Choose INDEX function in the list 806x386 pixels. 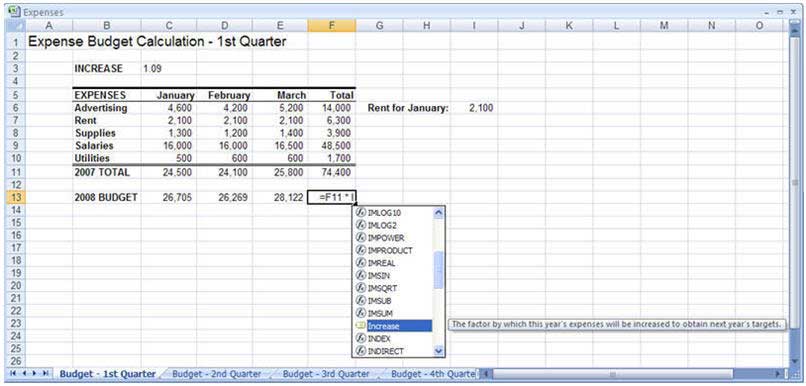coord(394,339)
